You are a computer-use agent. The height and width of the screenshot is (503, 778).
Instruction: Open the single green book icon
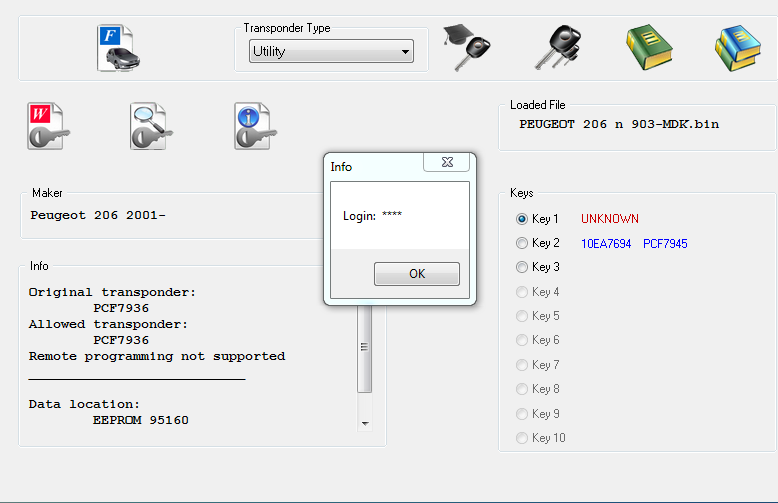pos(649,48)
